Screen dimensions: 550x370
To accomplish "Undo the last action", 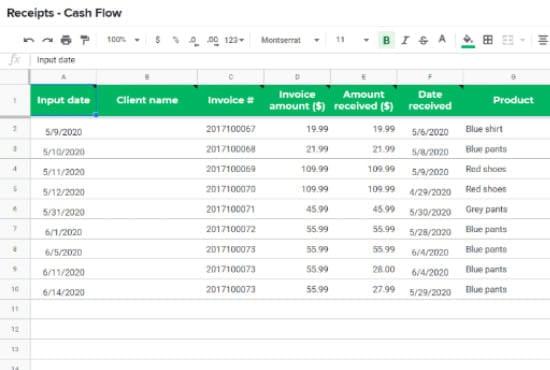I will pos(28,40).
